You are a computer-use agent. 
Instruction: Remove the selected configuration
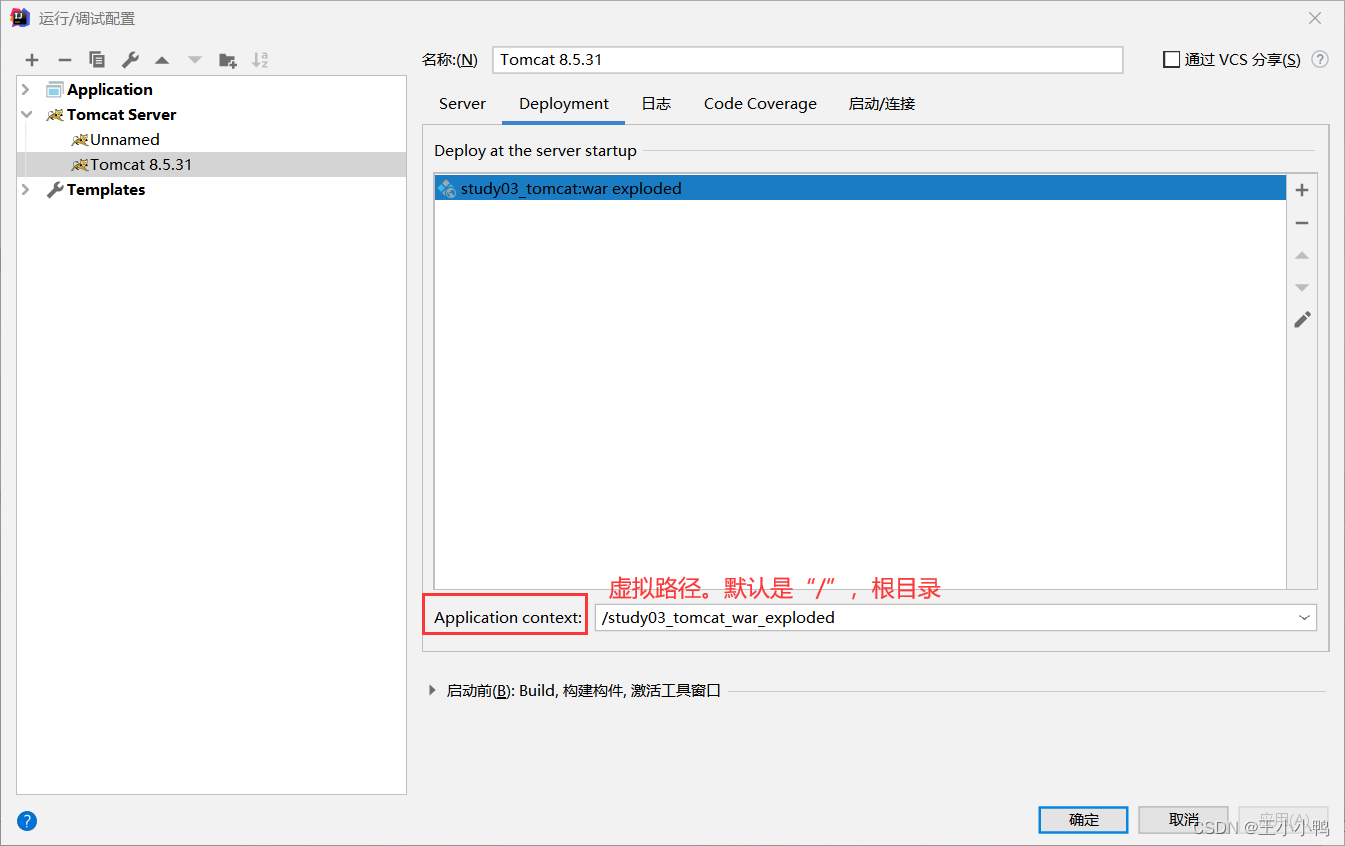click(63, 59)
